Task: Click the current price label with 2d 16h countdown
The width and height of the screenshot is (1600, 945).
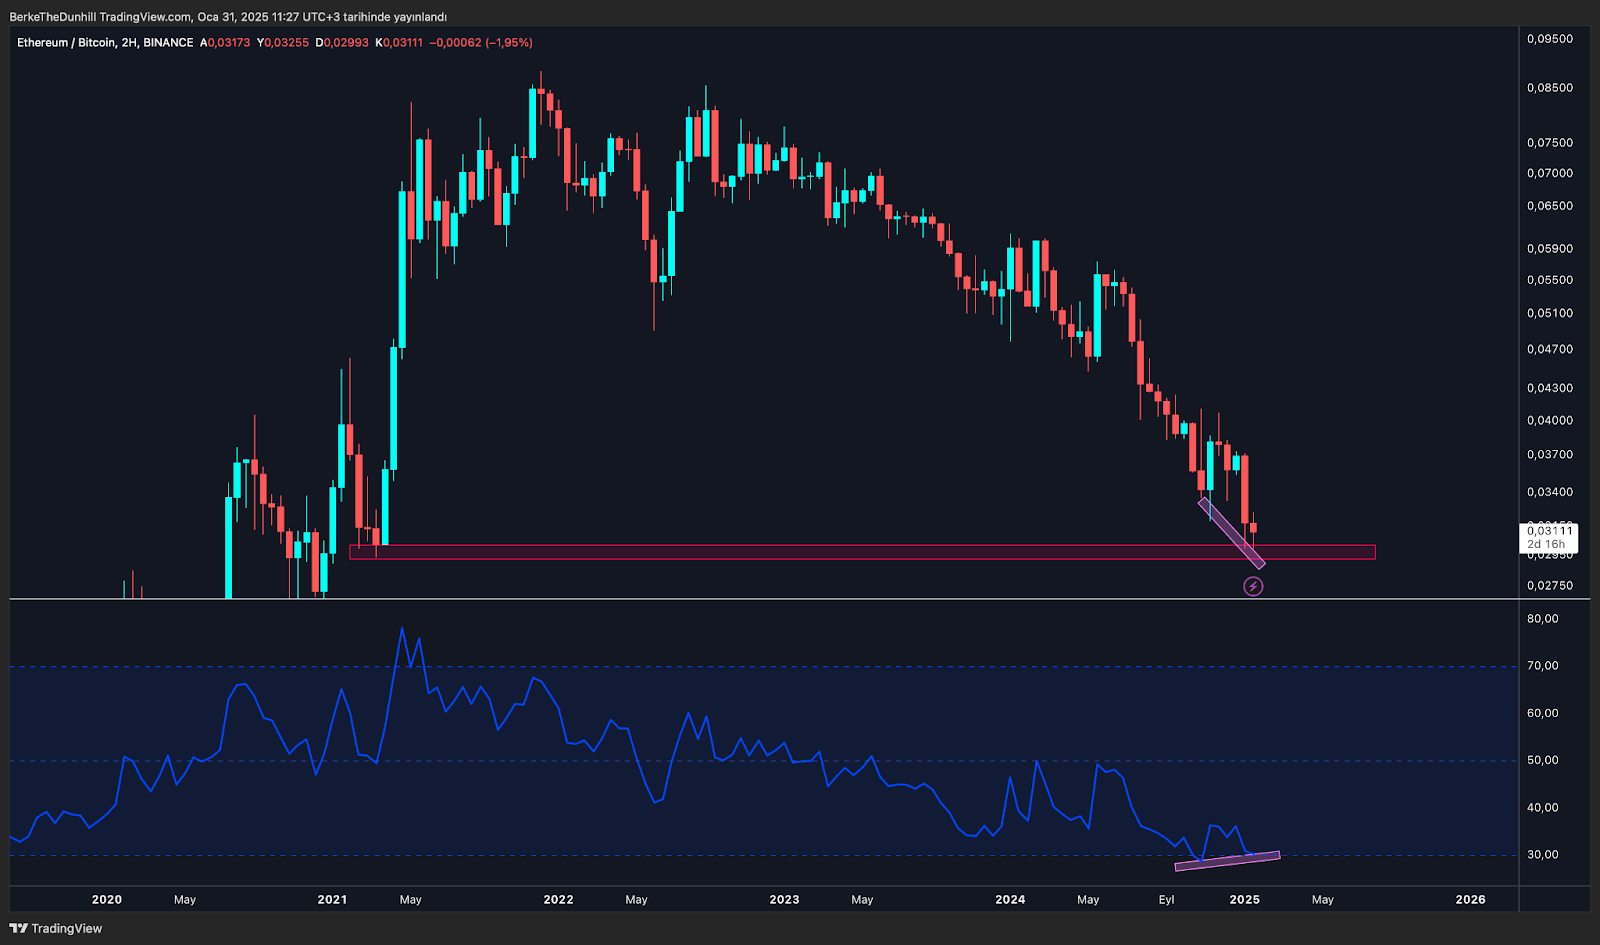Action: click(x=1548, y=538)
